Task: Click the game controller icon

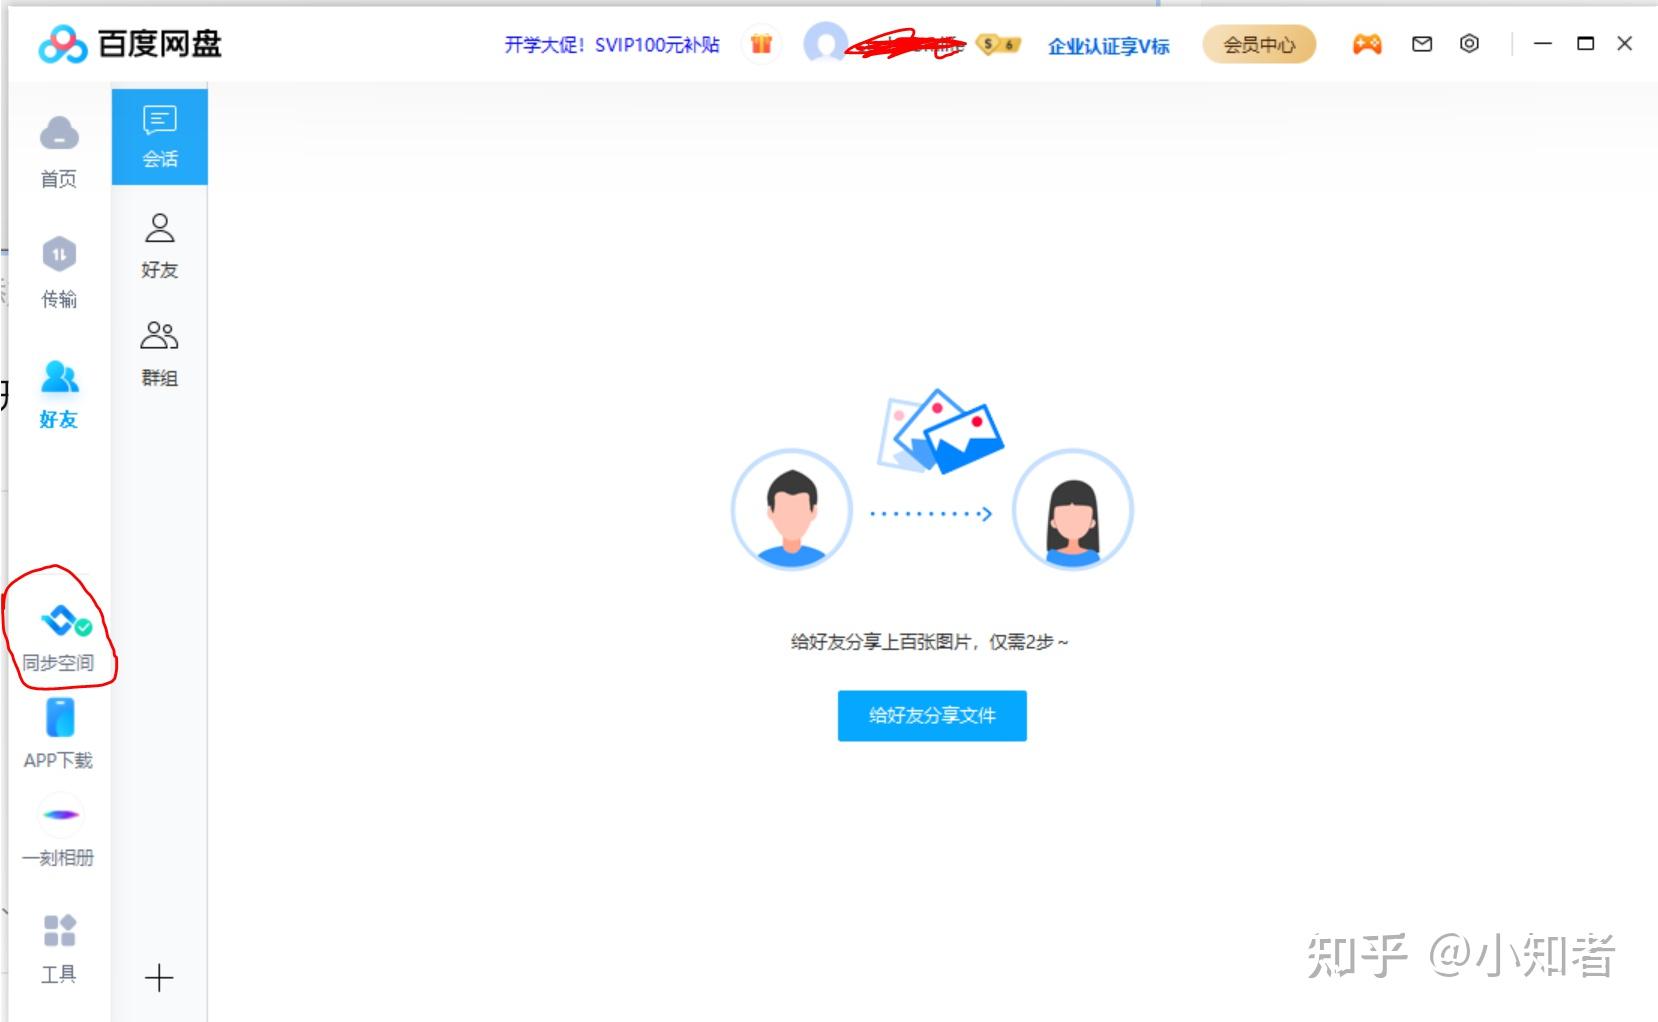Action: pos(1367,44)
